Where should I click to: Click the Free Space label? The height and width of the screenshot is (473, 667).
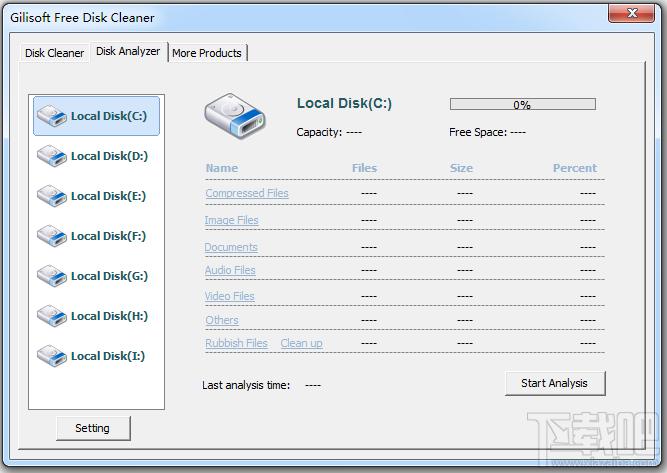pos(478,132)
